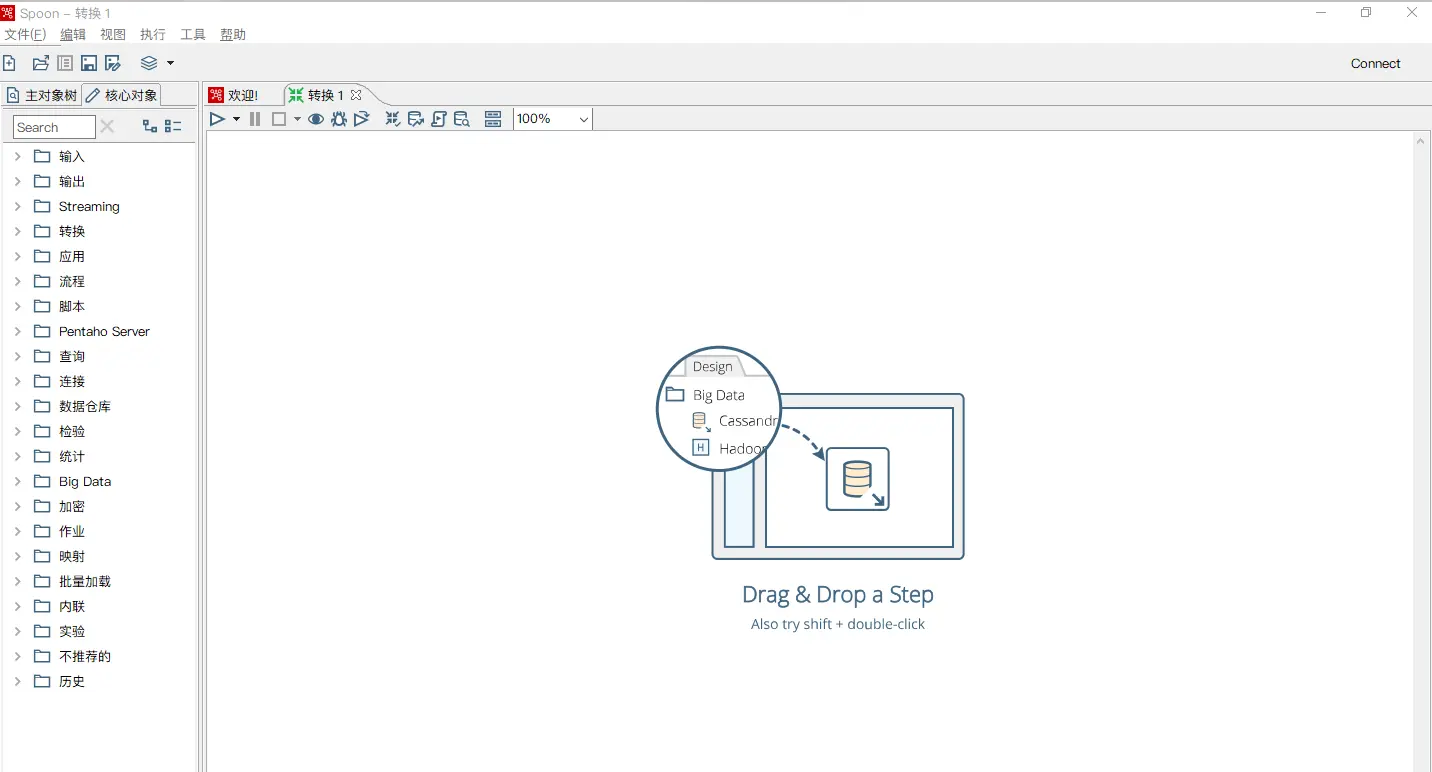Select the Big Data tree row
The height and width of the screenshot is (772, 1432).
point(100,481)
